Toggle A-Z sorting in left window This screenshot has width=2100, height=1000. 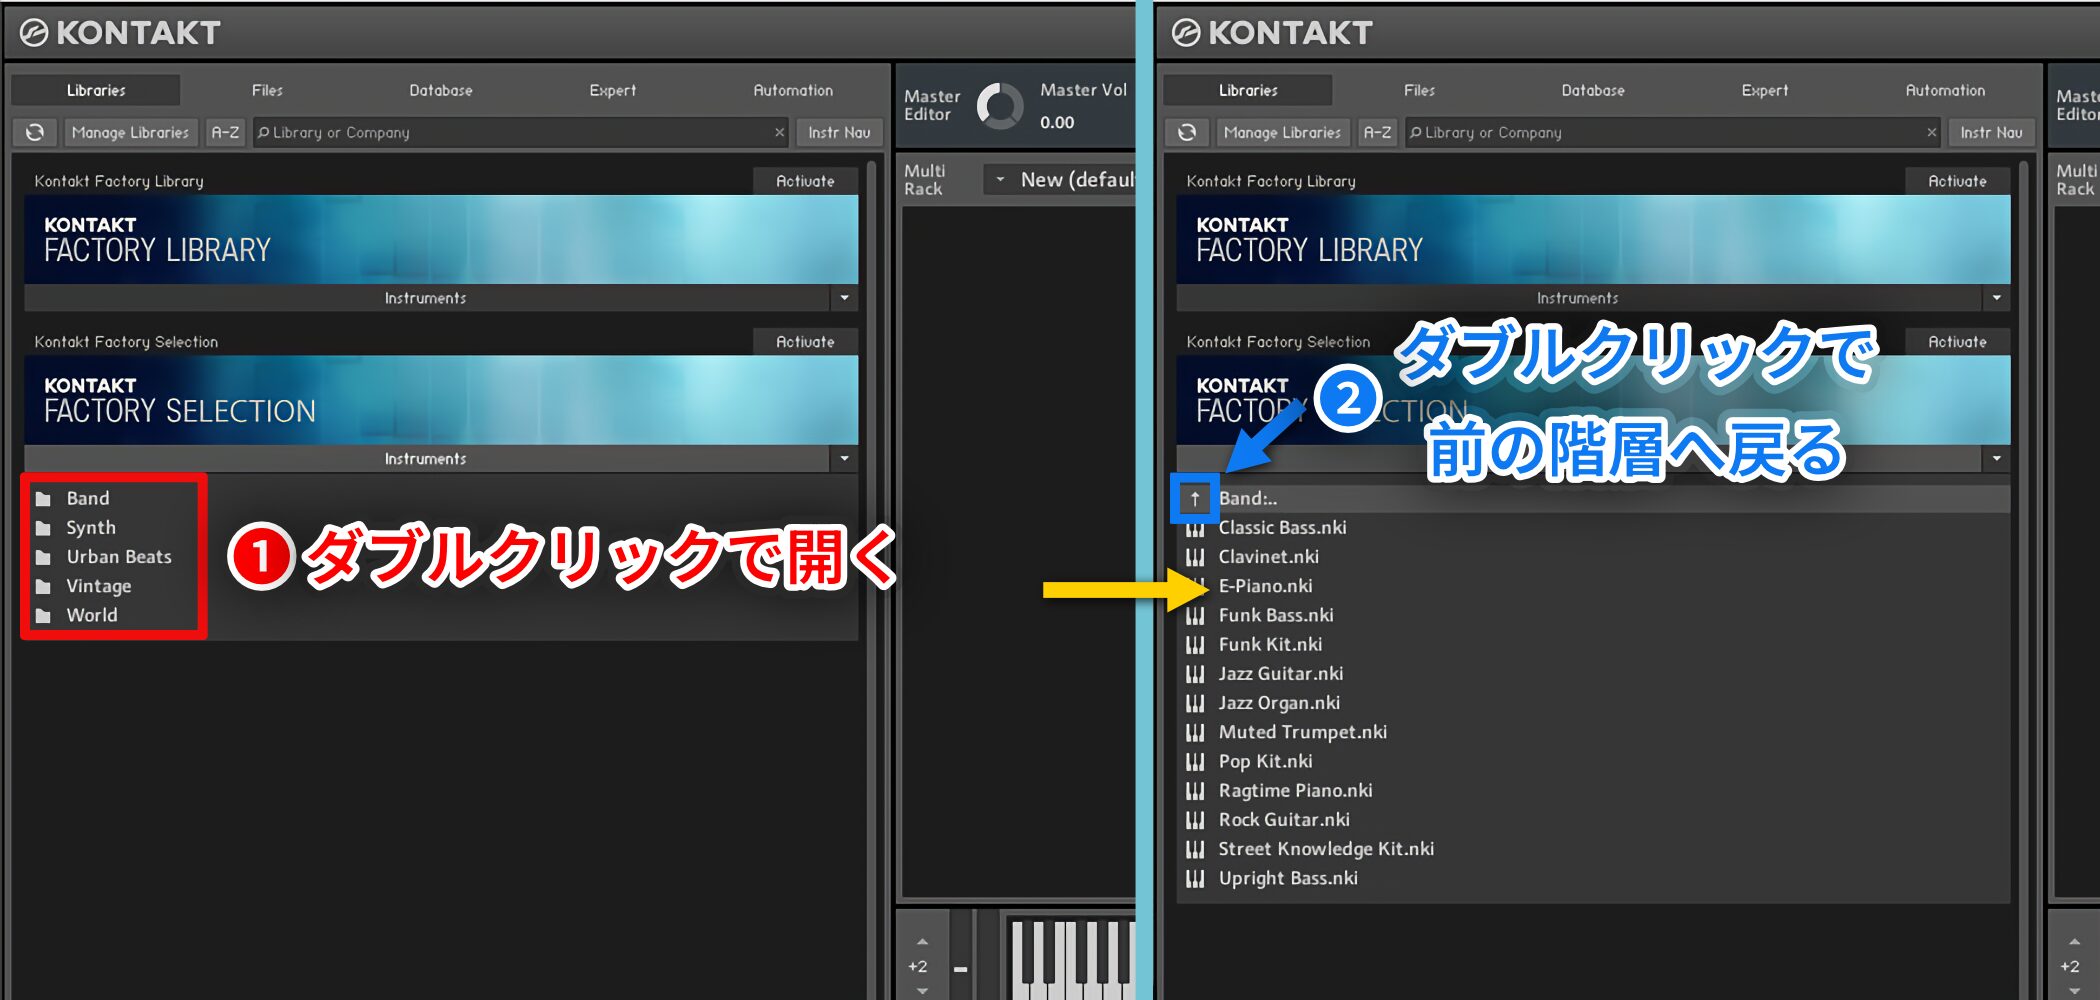[226, 132]
